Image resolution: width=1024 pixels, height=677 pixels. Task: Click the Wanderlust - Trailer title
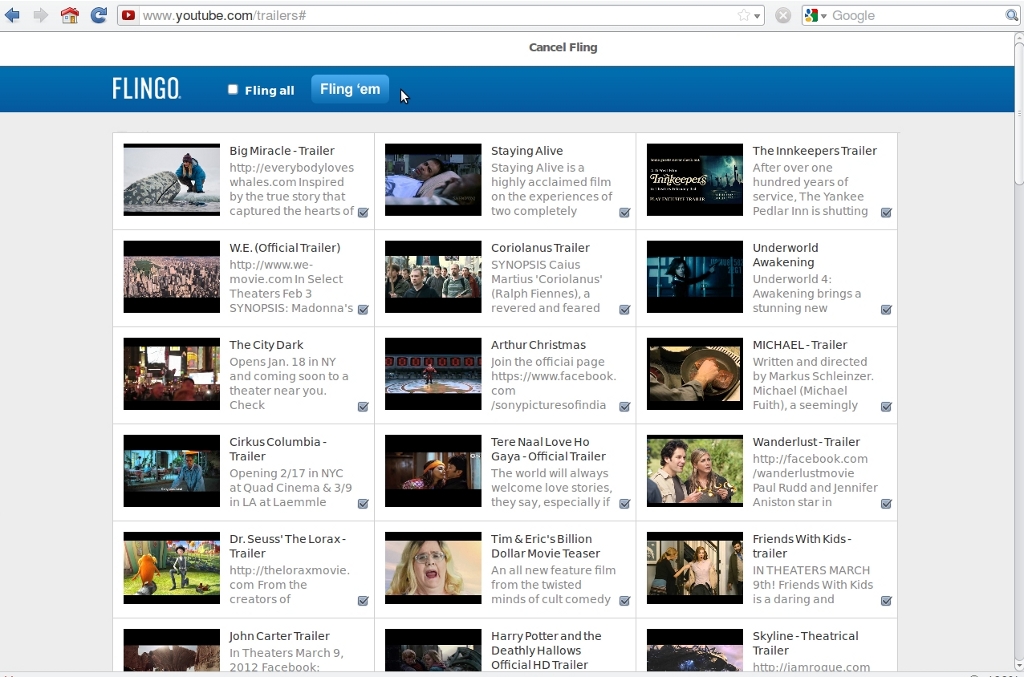pyautogui.click(x=806, y=442)
